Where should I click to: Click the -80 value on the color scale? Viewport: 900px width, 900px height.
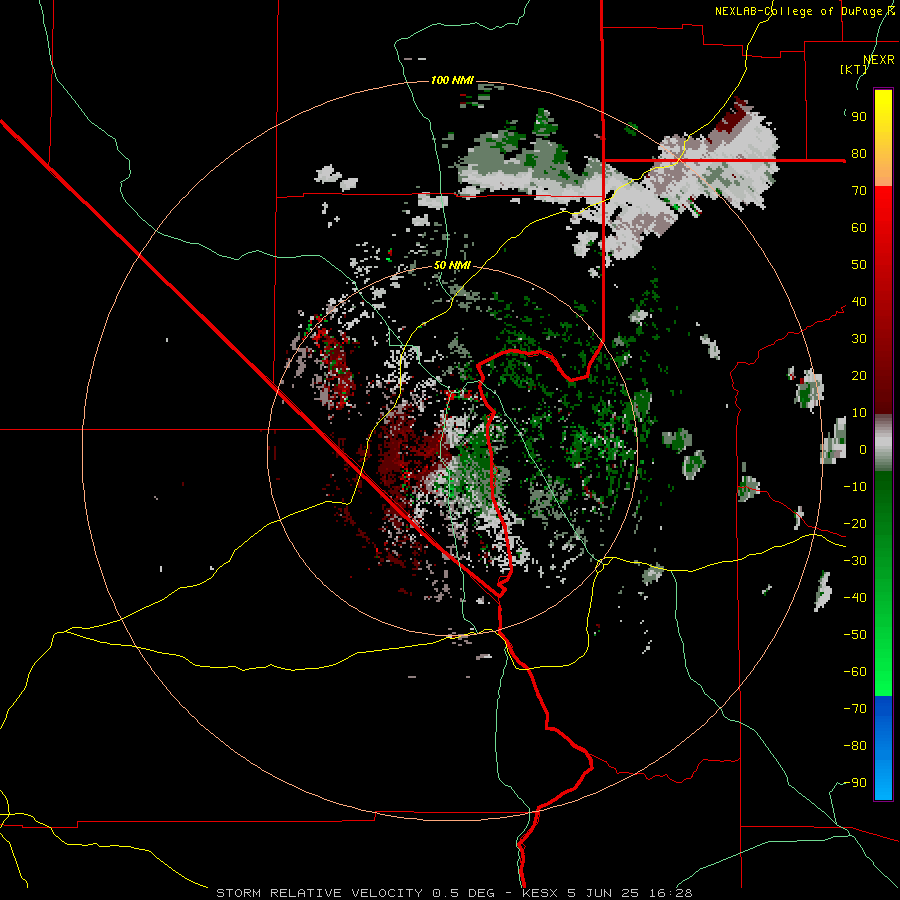[x=855, y=746]
